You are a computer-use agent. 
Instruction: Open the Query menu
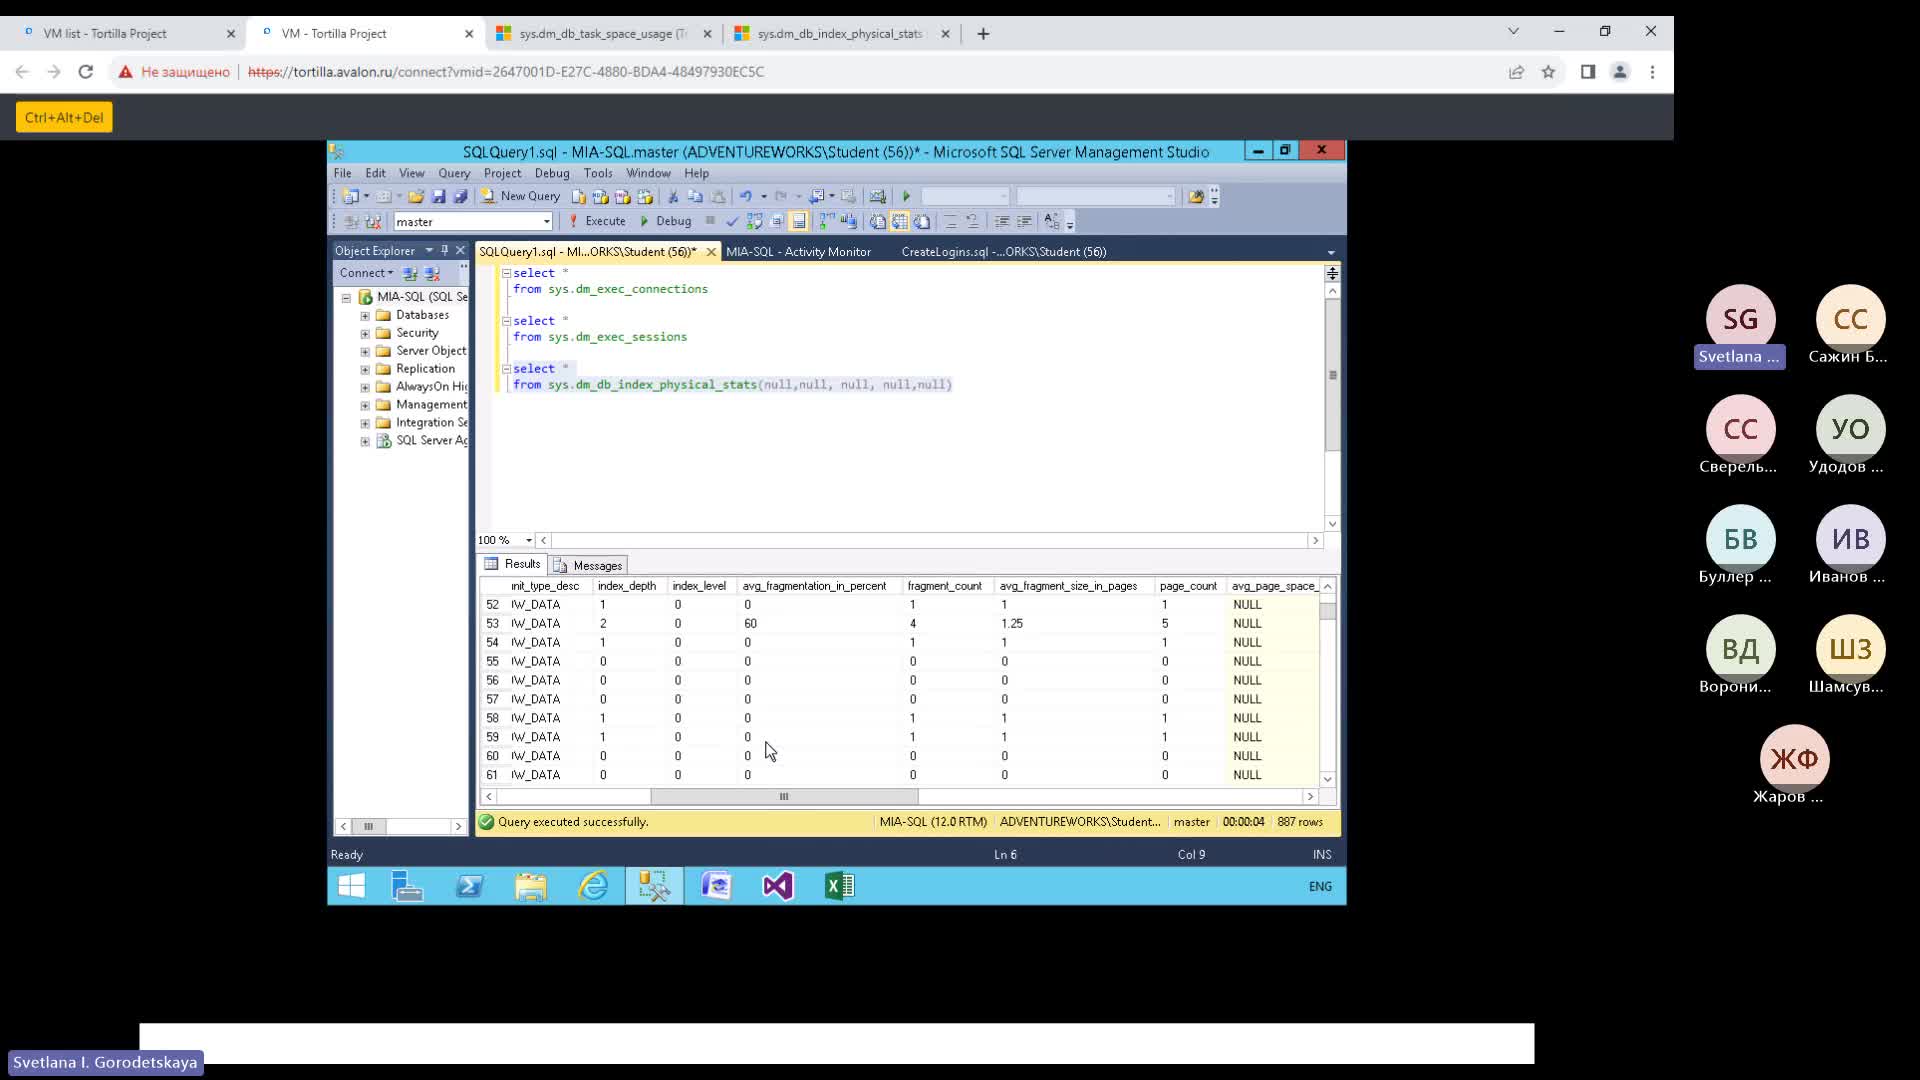tap(454, 173)
